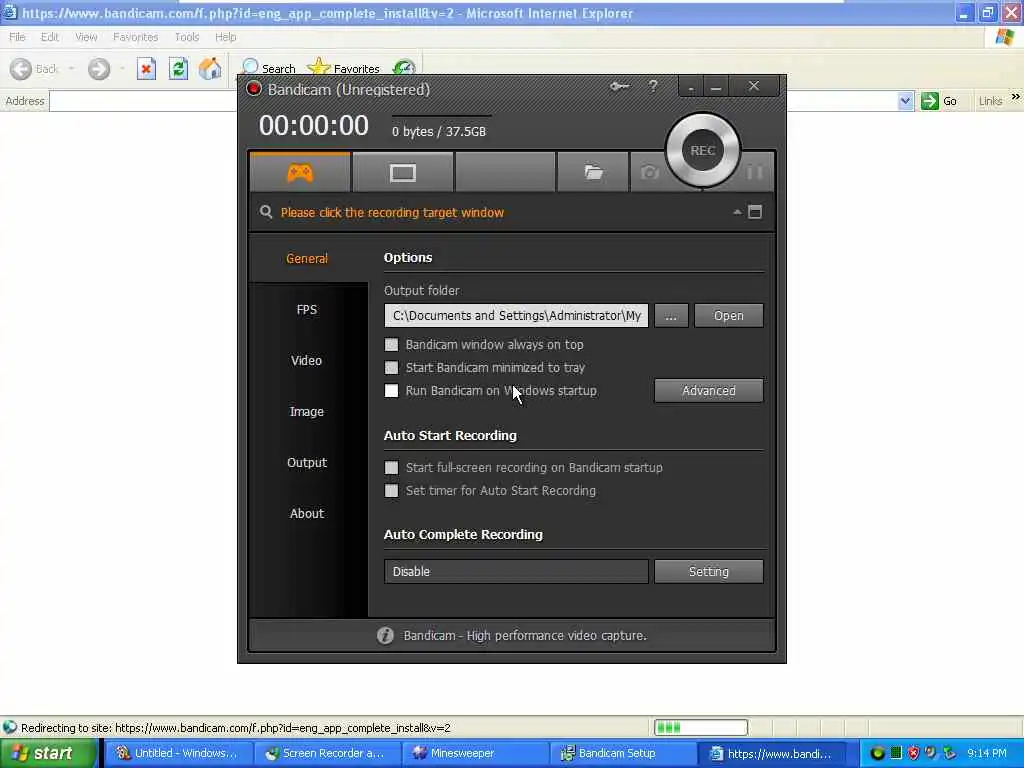
Task: Switch to https://www.bandi... taskbar item
Action: (771, 753)
